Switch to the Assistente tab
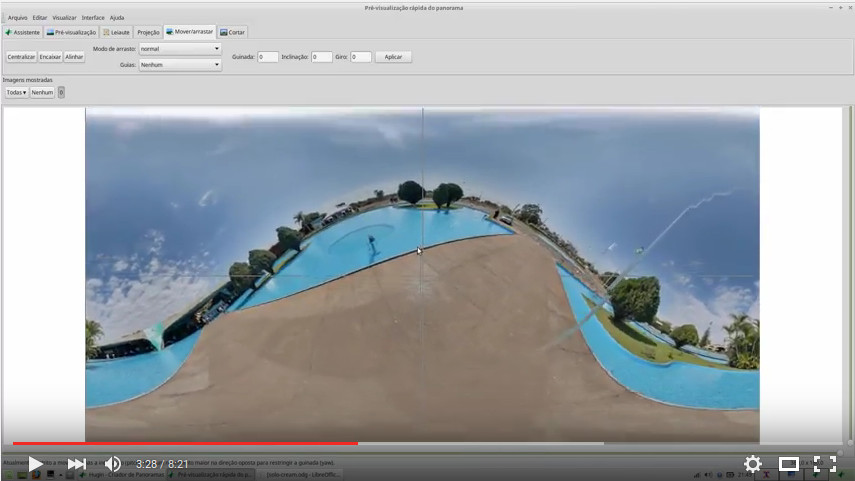The height and width of the screenshot is (481, 855). (22, 32)
